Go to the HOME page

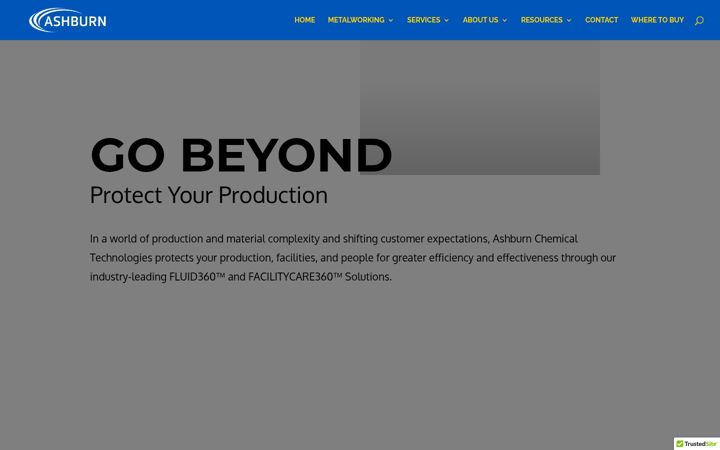coord(304,20)
